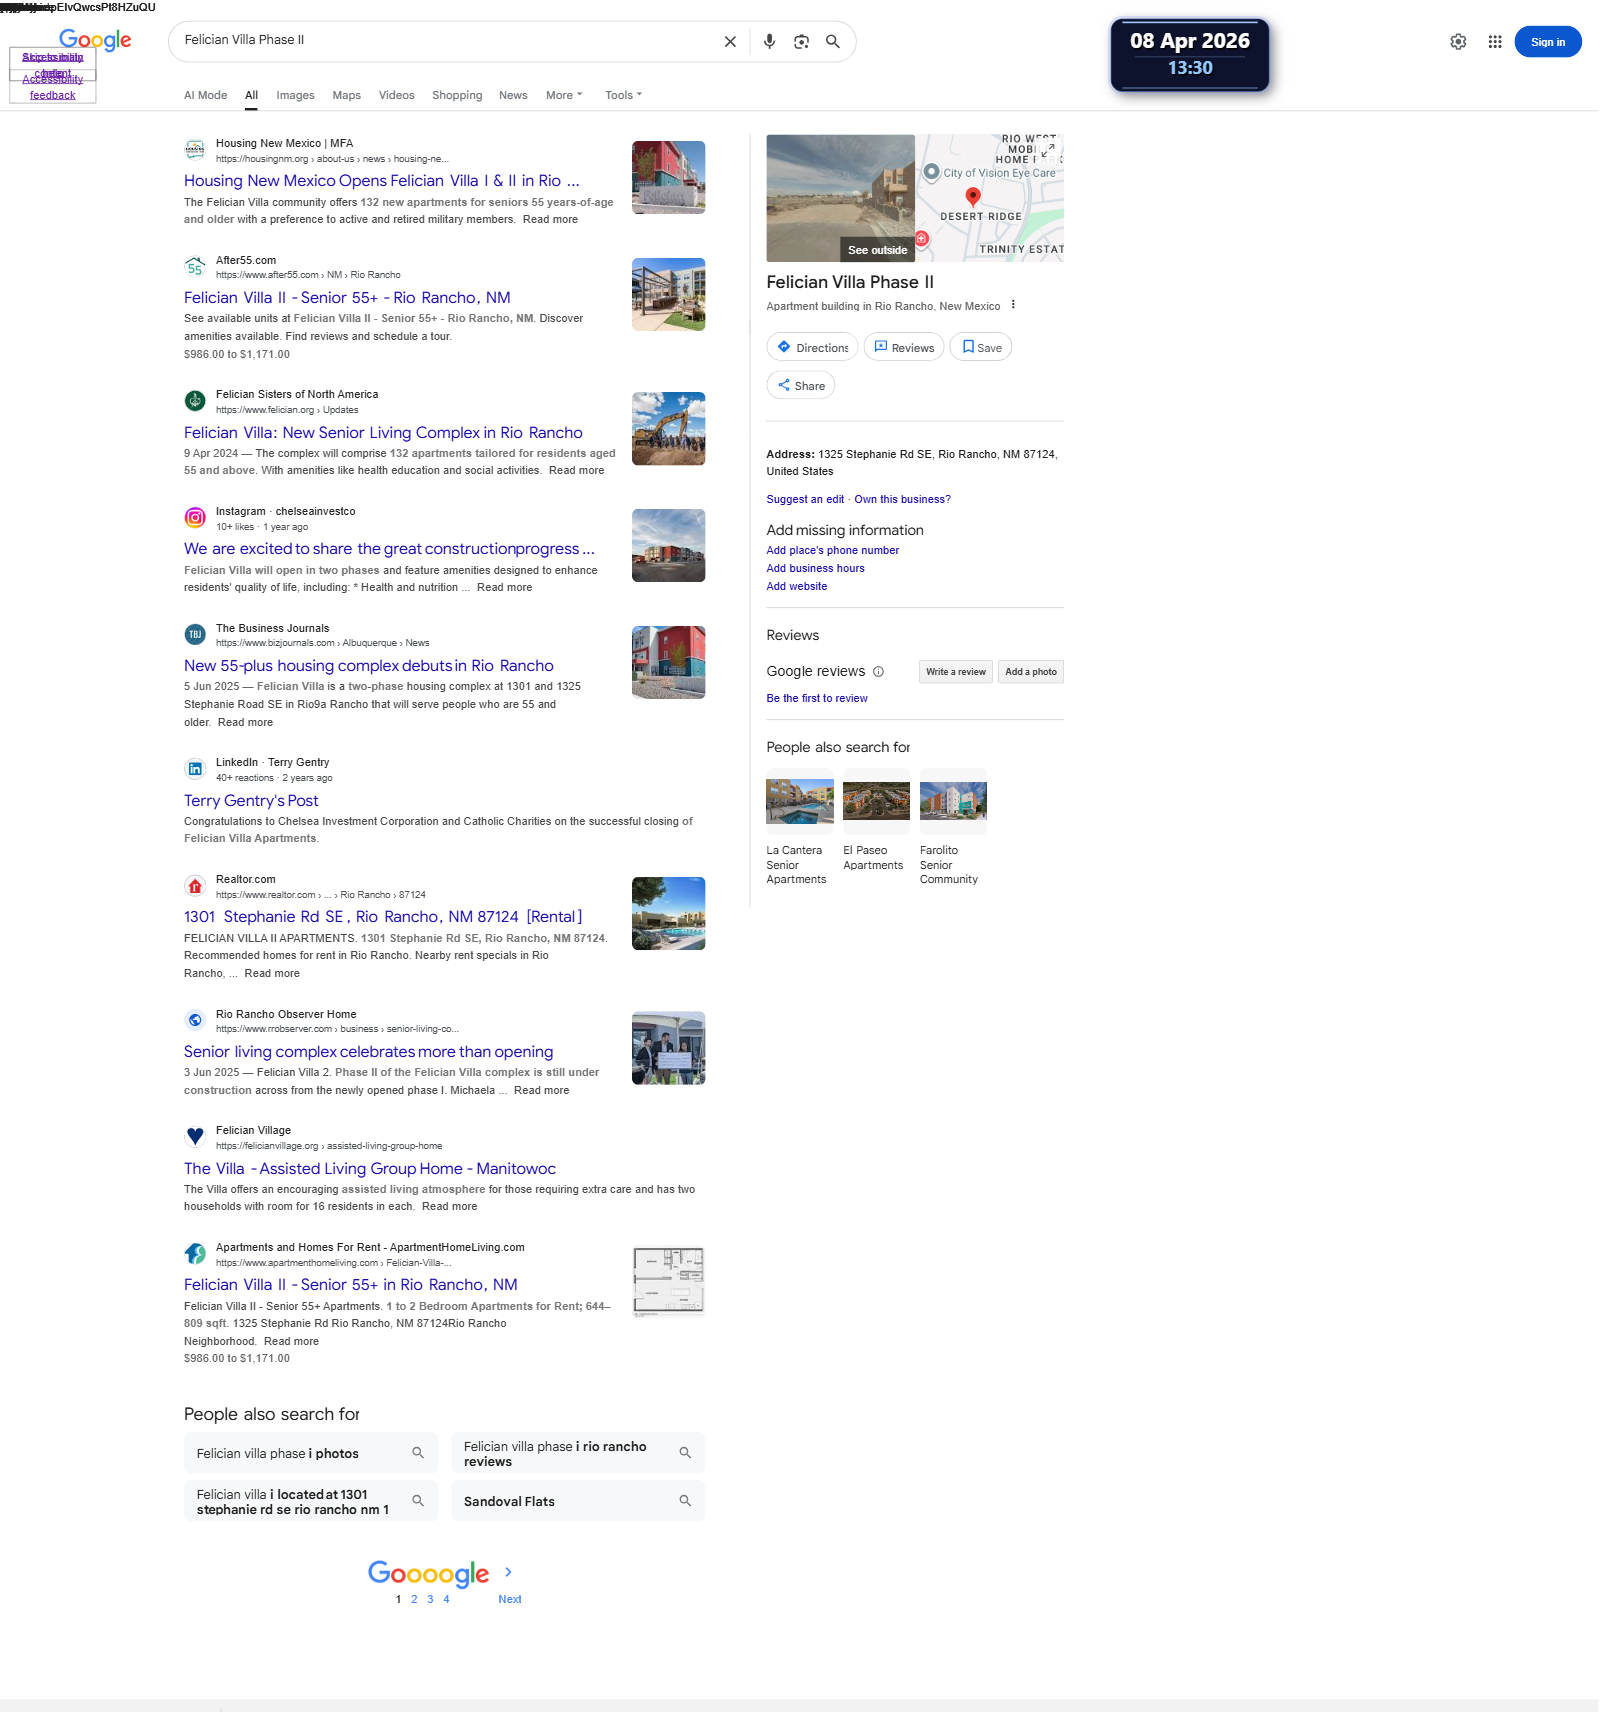Viewport: 1610px width, 1712px height.
Task: Start voice search with the microphone icon
Action: [769, 42]
